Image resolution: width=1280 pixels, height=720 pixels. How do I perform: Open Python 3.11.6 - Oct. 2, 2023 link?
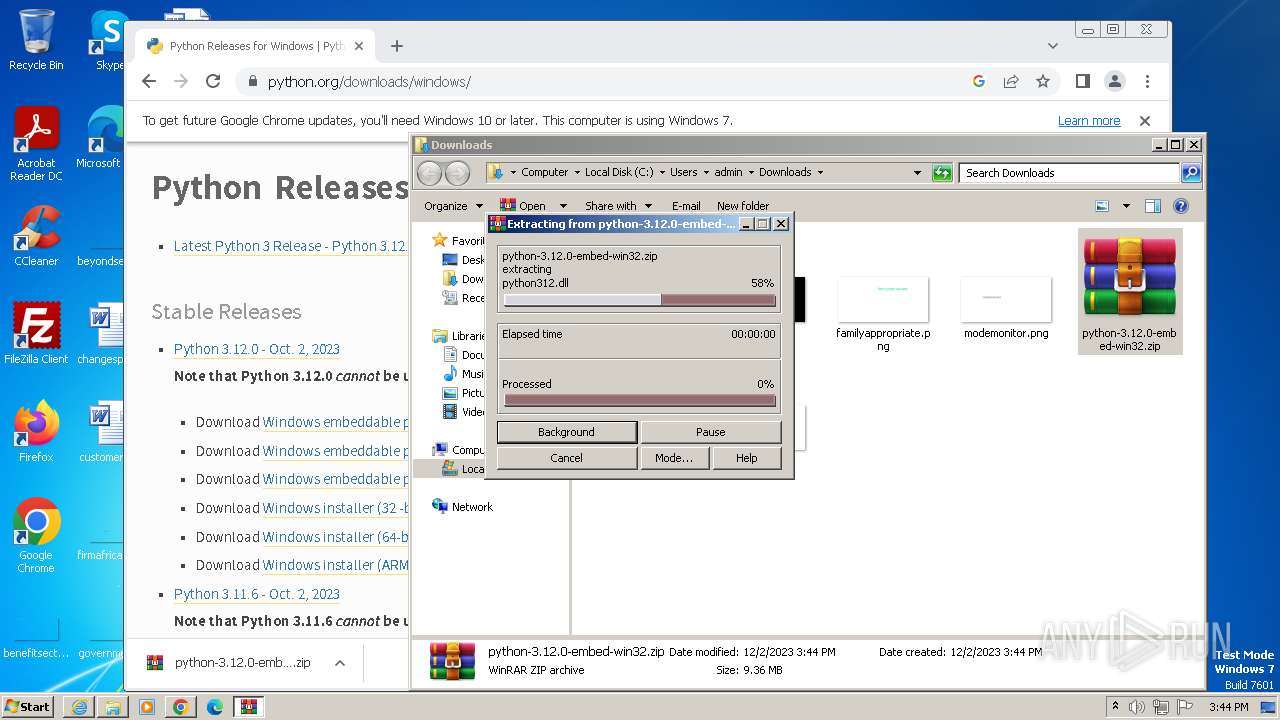257,594
